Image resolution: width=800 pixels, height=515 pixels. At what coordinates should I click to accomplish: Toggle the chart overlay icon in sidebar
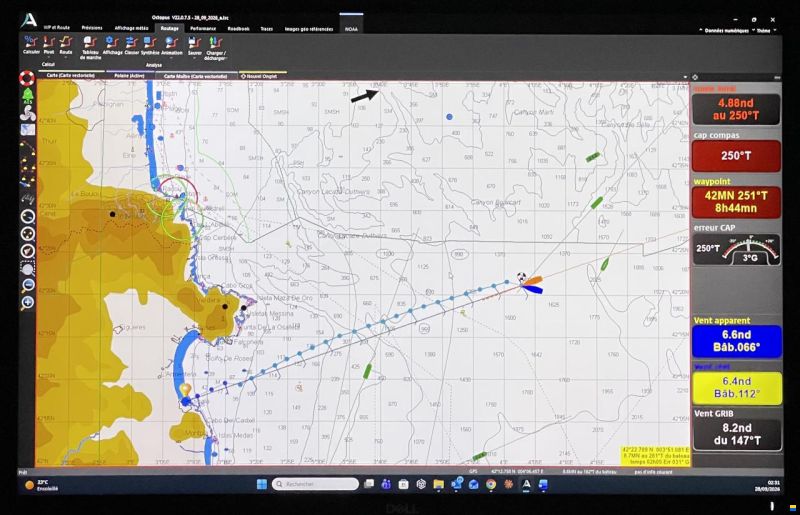click(28, 130)
